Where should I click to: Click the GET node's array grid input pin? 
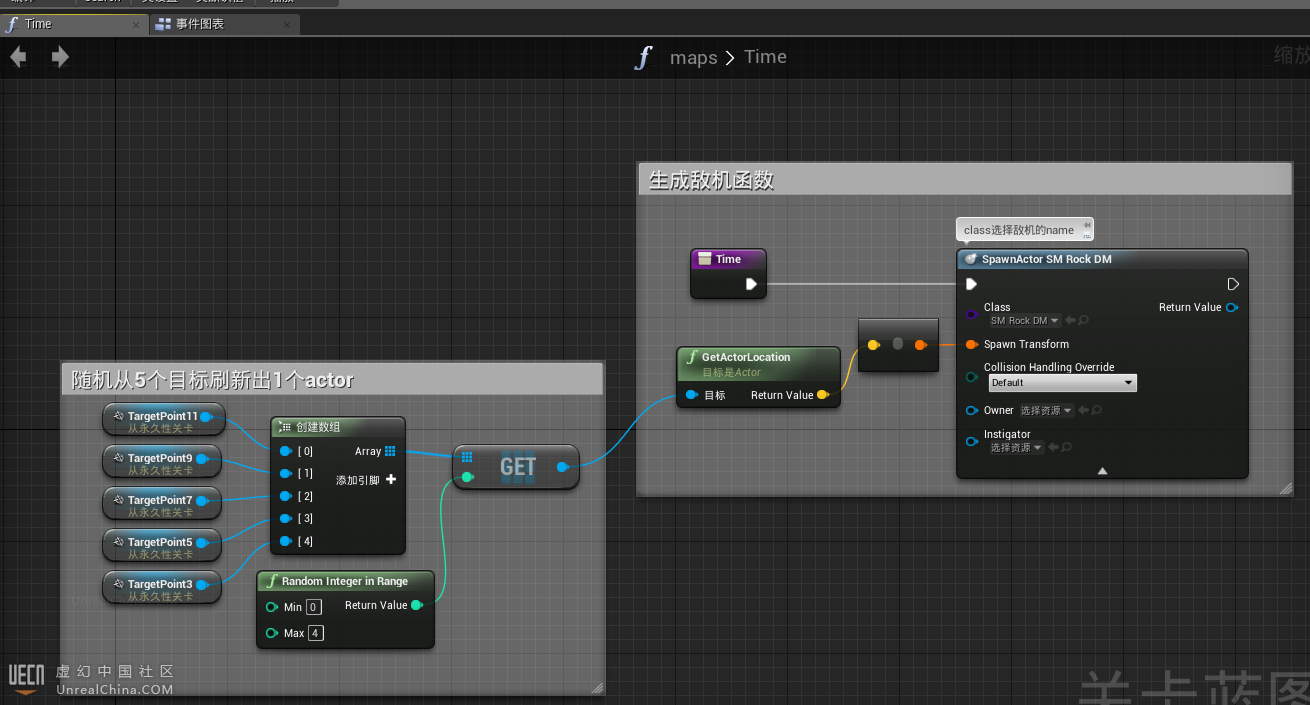point(467,456)
